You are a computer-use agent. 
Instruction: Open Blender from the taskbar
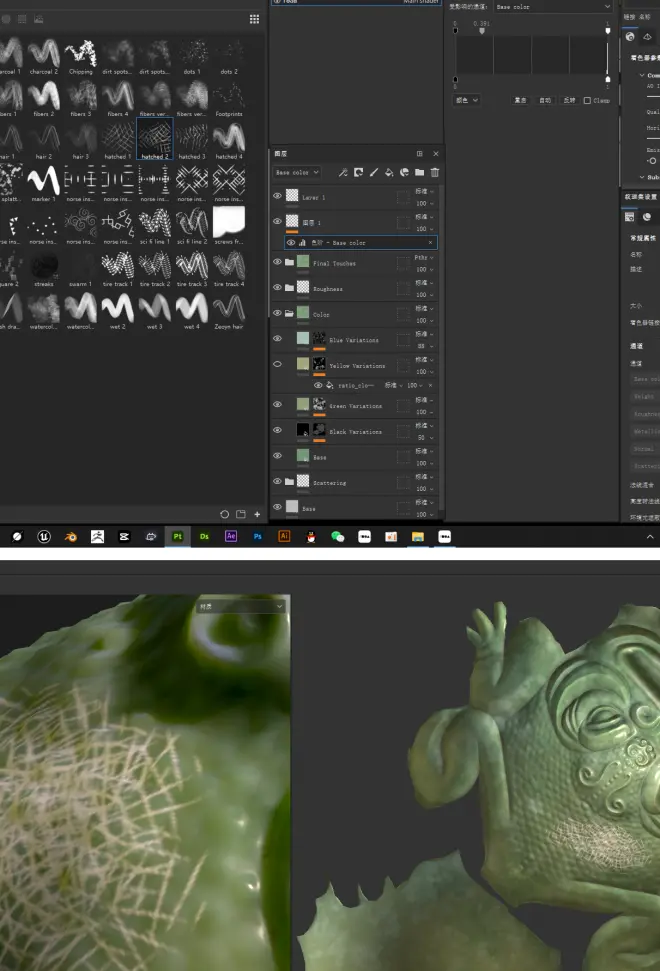[x=71, y=536]
